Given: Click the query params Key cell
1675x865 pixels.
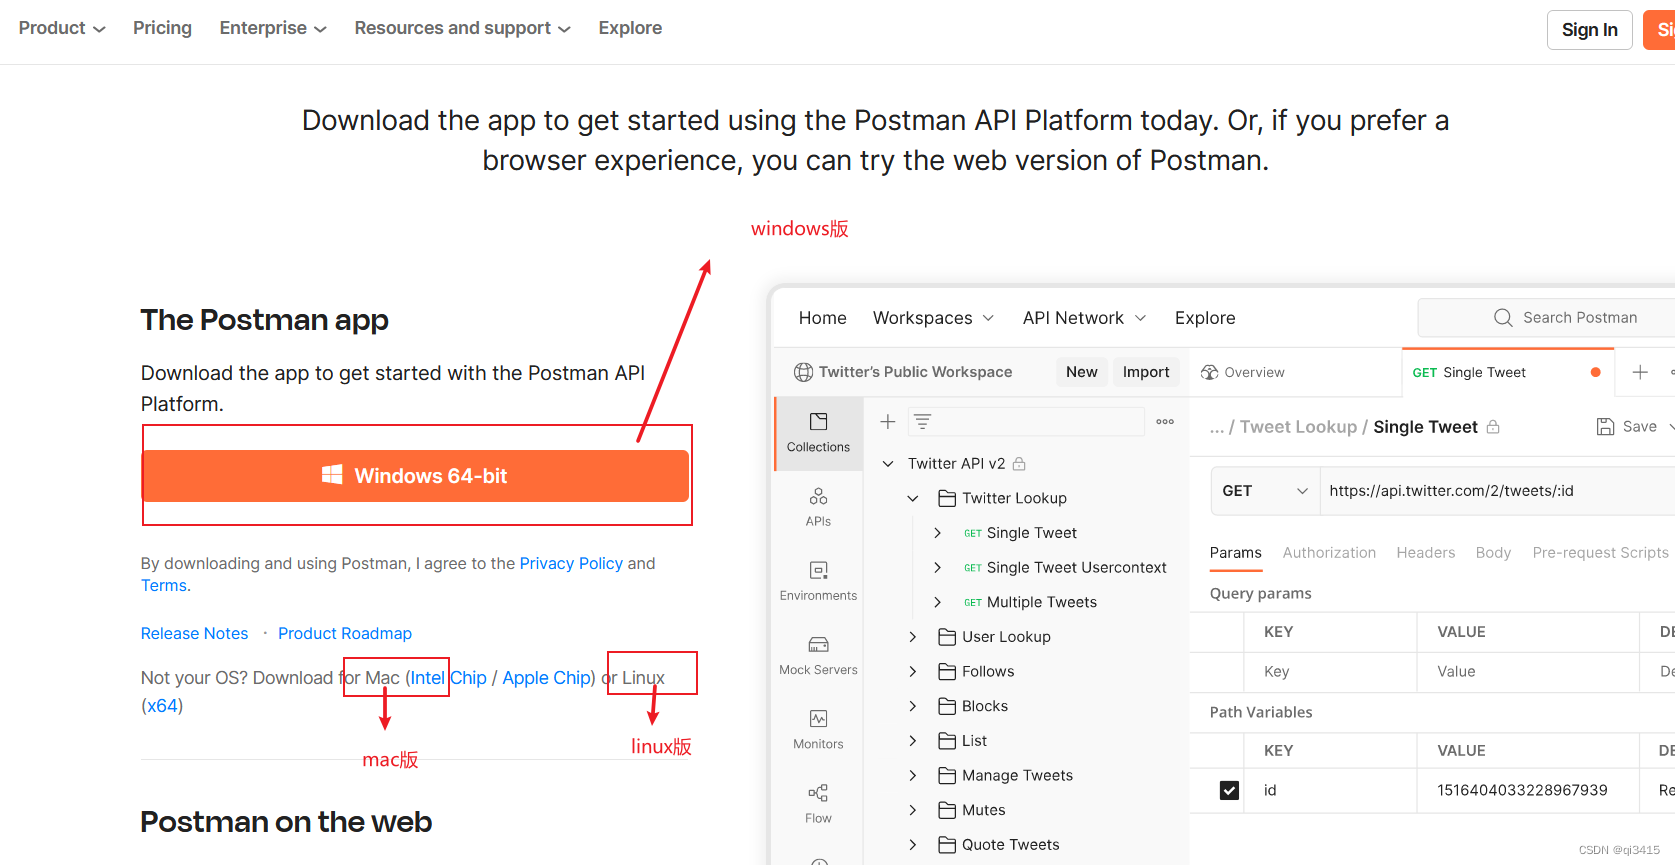Looking at the screenshot, I should [x=1330, y=672].
